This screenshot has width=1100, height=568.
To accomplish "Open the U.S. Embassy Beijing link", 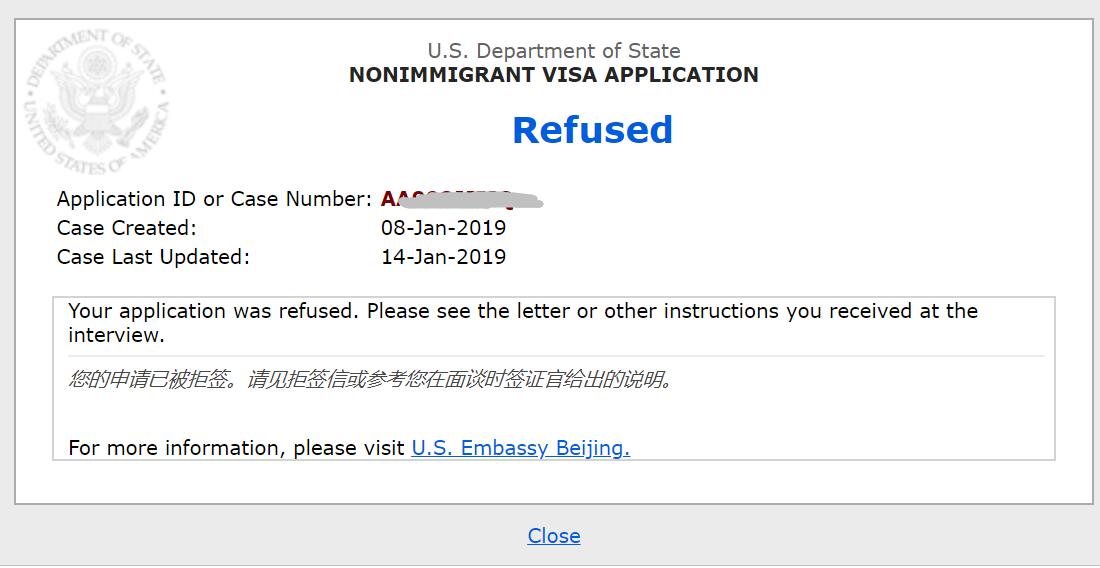I will tap(521, 447).
